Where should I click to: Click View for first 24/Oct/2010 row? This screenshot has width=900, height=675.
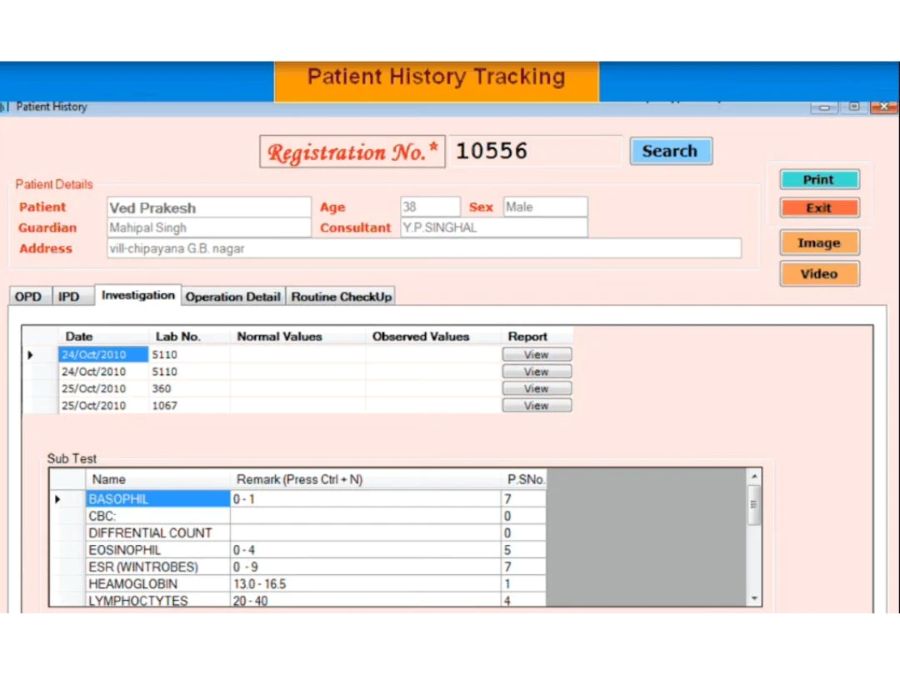[x=537, y=355]
